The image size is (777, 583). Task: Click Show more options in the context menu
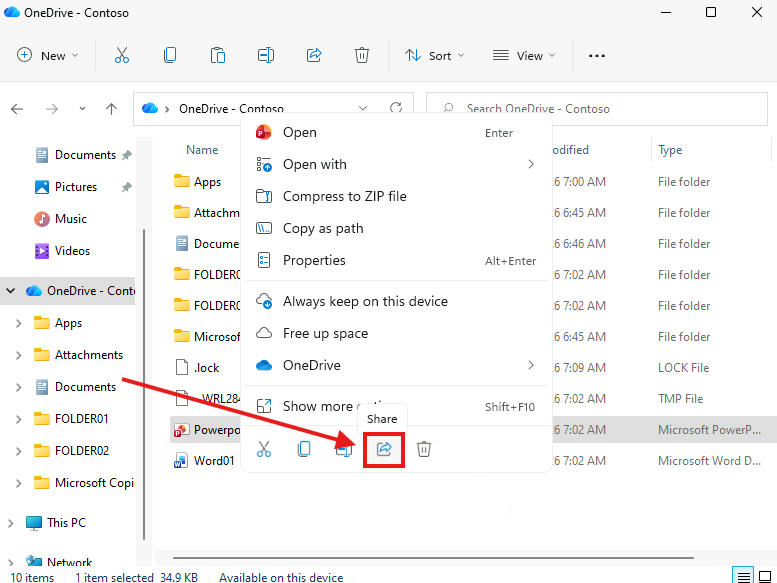coord(397,407)
